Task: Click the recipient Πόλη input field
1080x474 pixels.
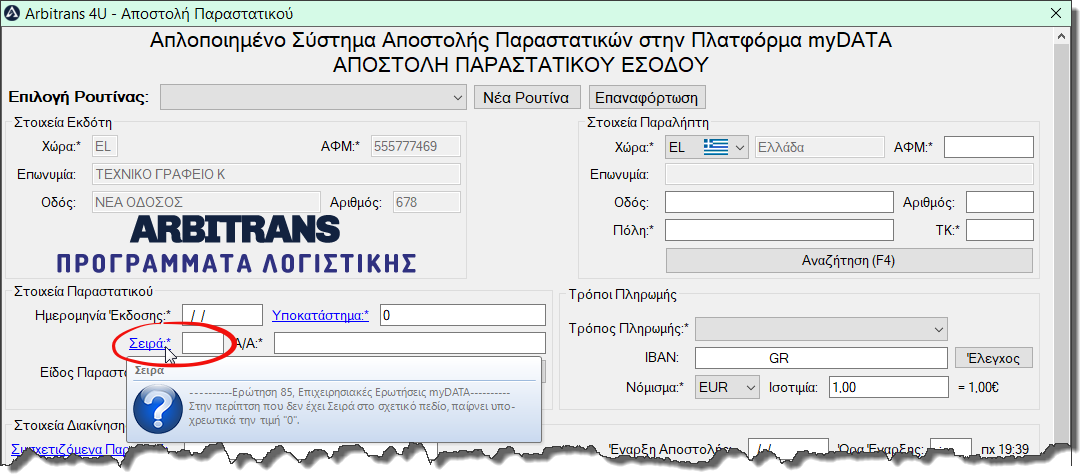Action: [x=779, y=230]
